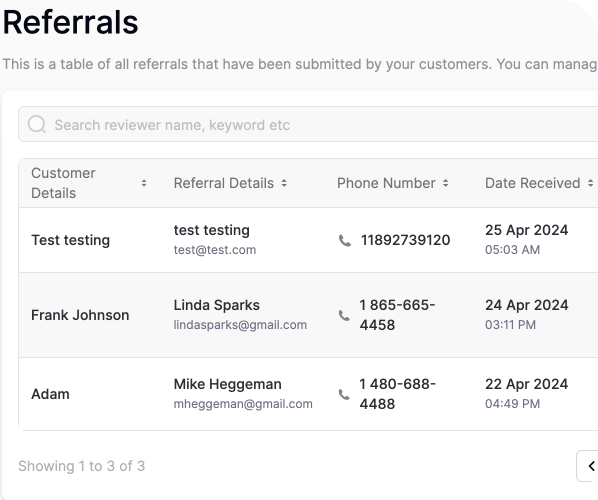Image resolution: width=598 pixels, height=500 pixels.
Task: Click the Referral Details column header
Action: pos(224,183)
